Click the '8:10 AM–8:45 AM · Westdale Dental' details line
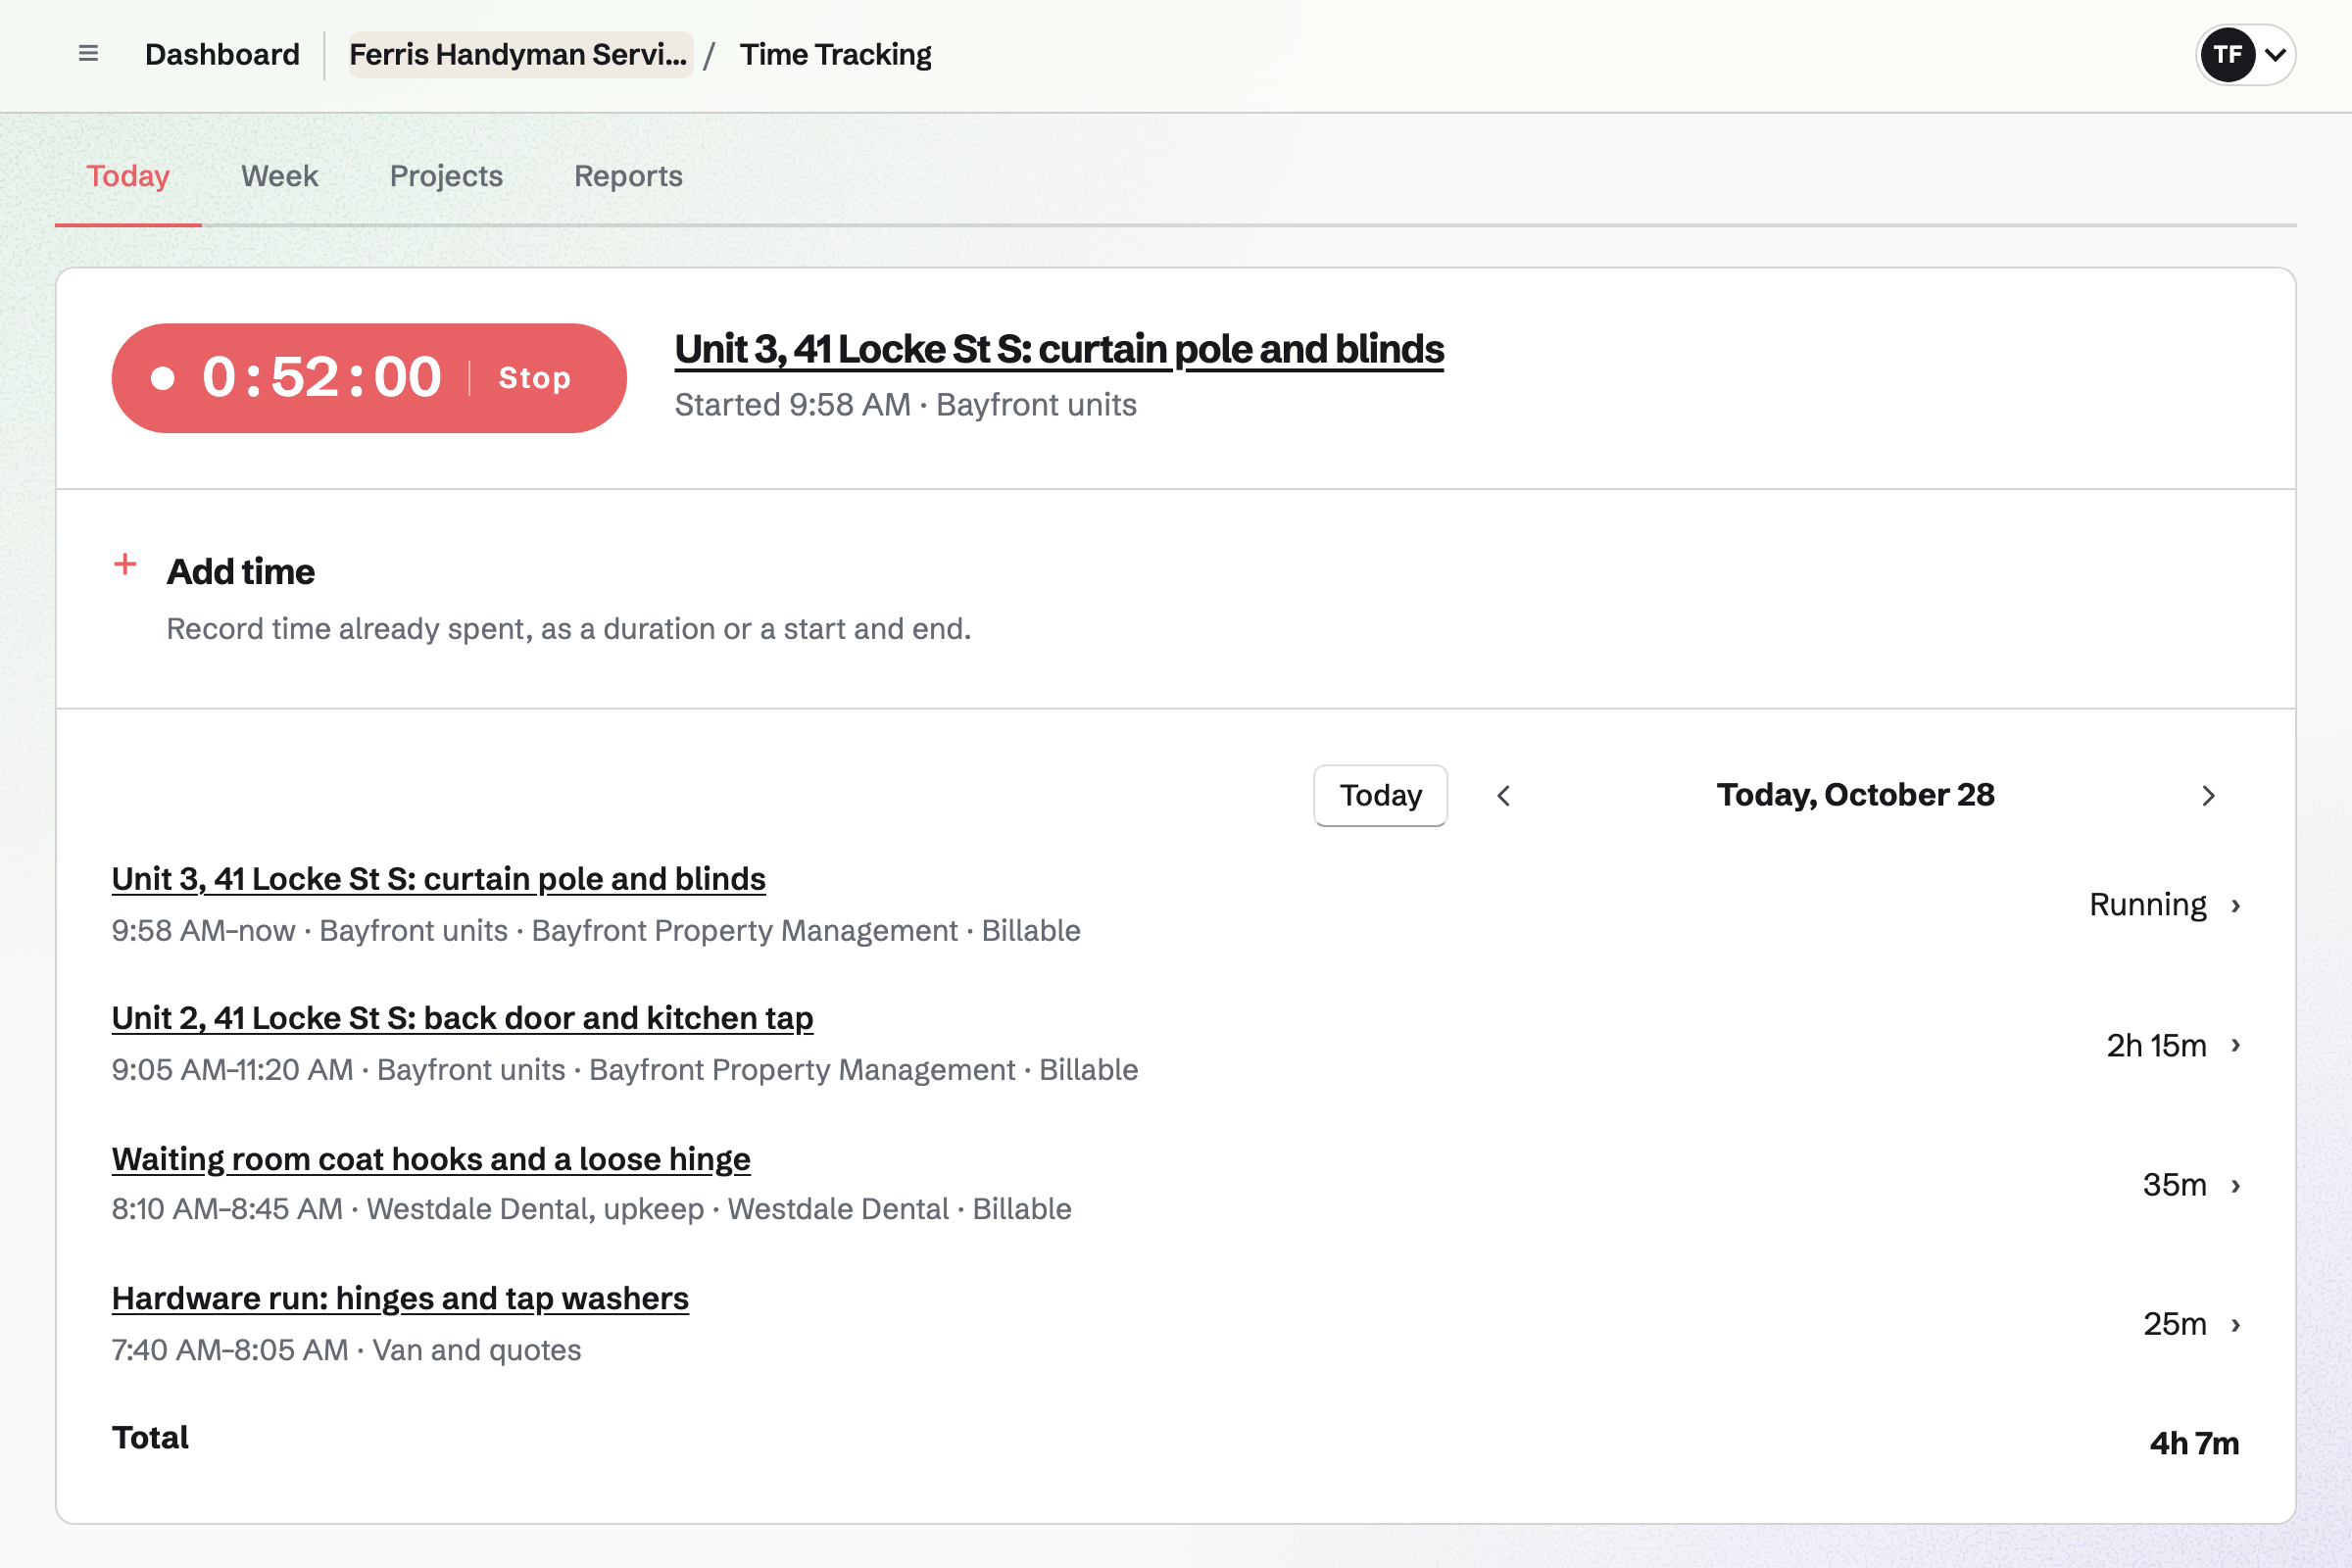 [x=591, y=1209]
